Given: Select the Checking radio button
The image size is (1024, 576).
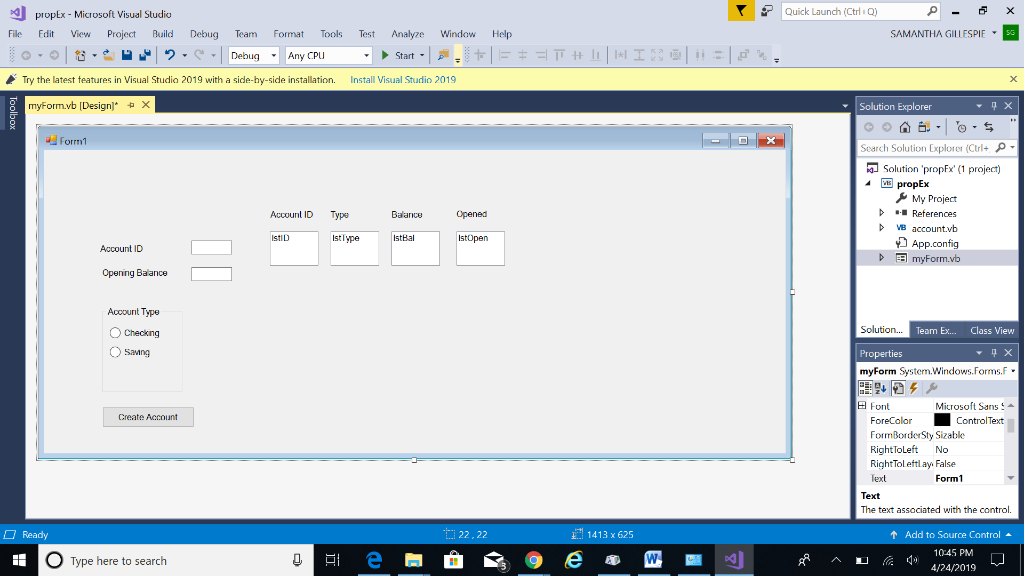Looking at the screenshot, I should click(116, 333).
